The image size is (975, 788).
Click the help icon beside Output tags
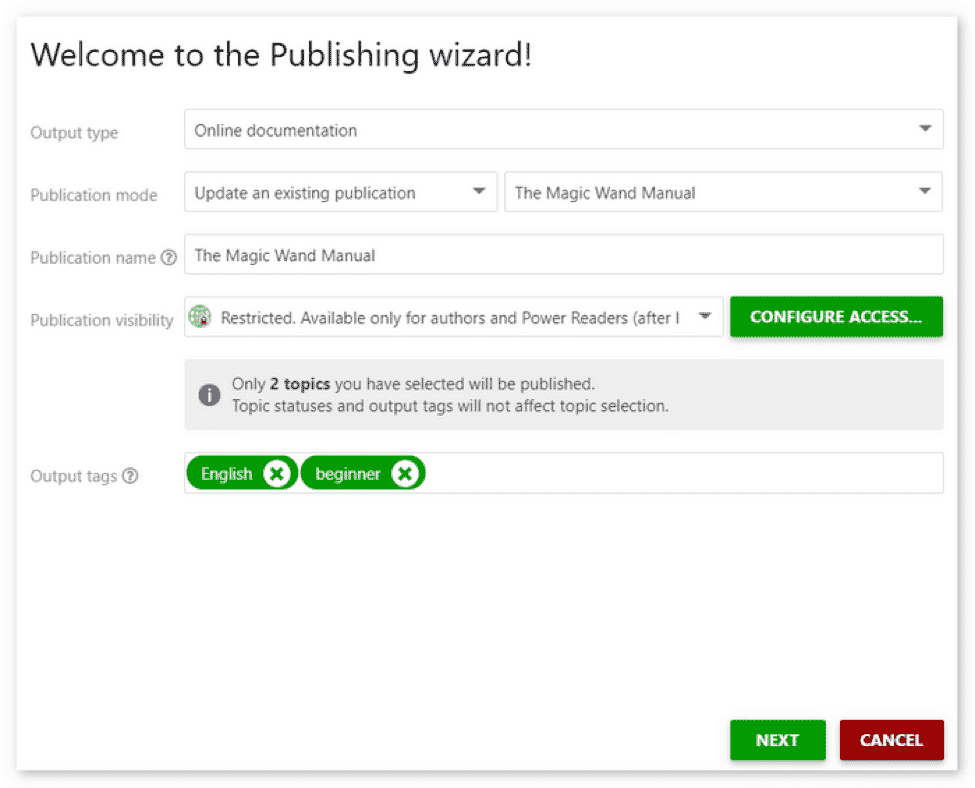click(127, 477)
